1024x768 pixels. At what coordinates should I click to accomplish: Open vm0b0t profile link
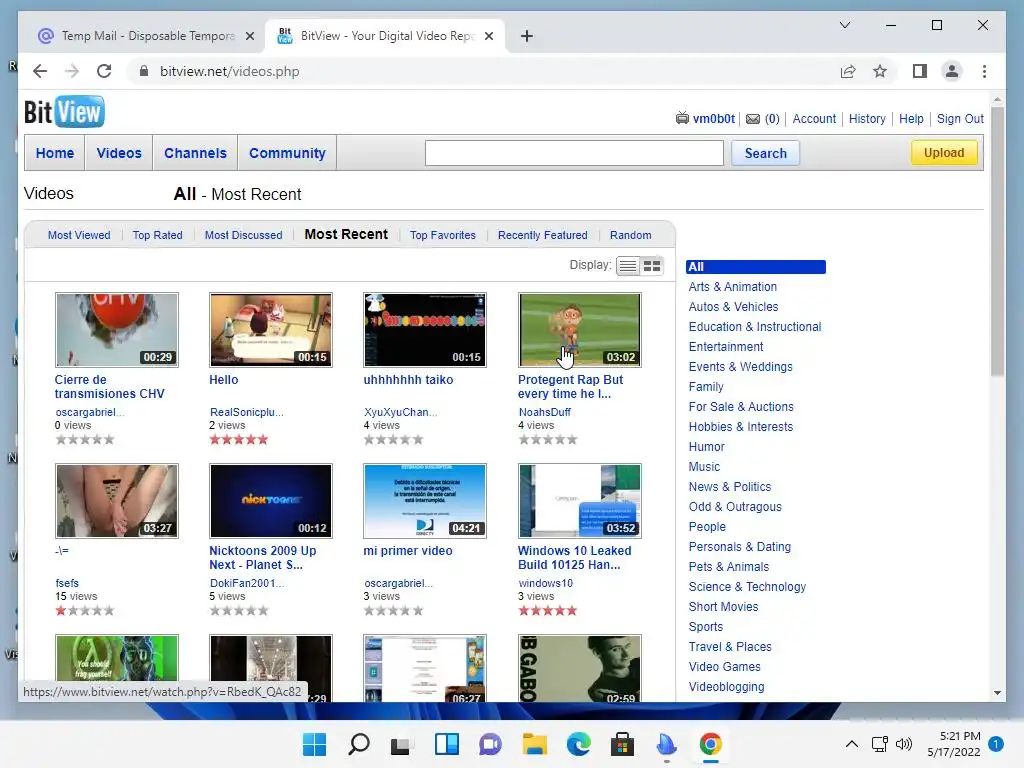(714, 119)
